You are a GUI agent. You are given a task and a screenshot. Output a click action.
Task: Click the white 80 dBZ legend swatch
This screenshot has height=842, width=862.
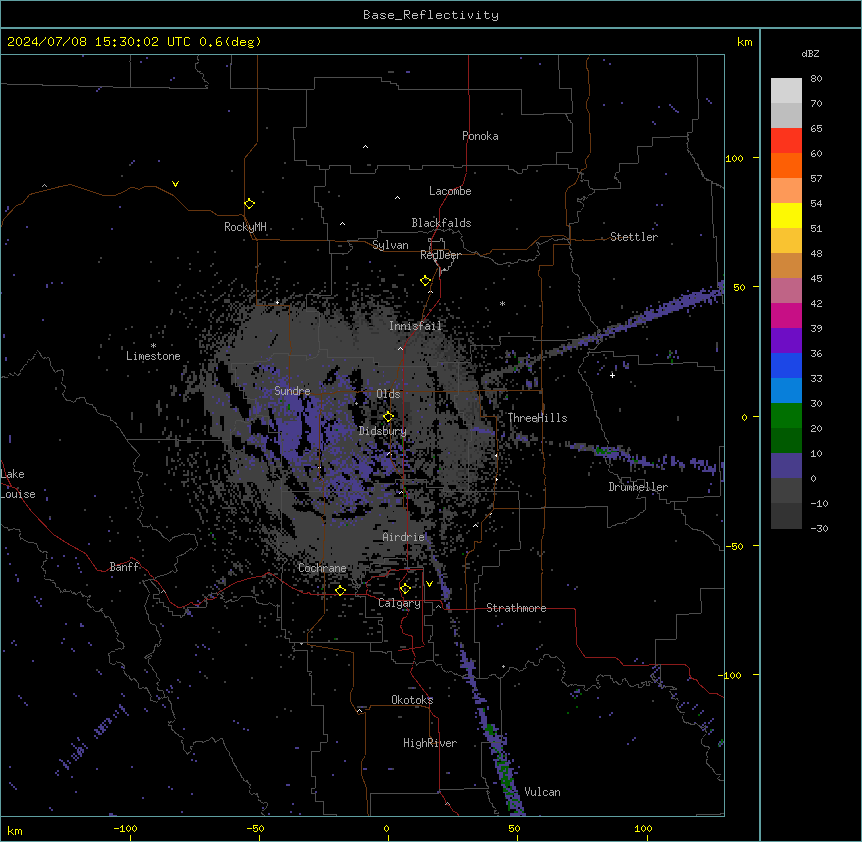786,91
